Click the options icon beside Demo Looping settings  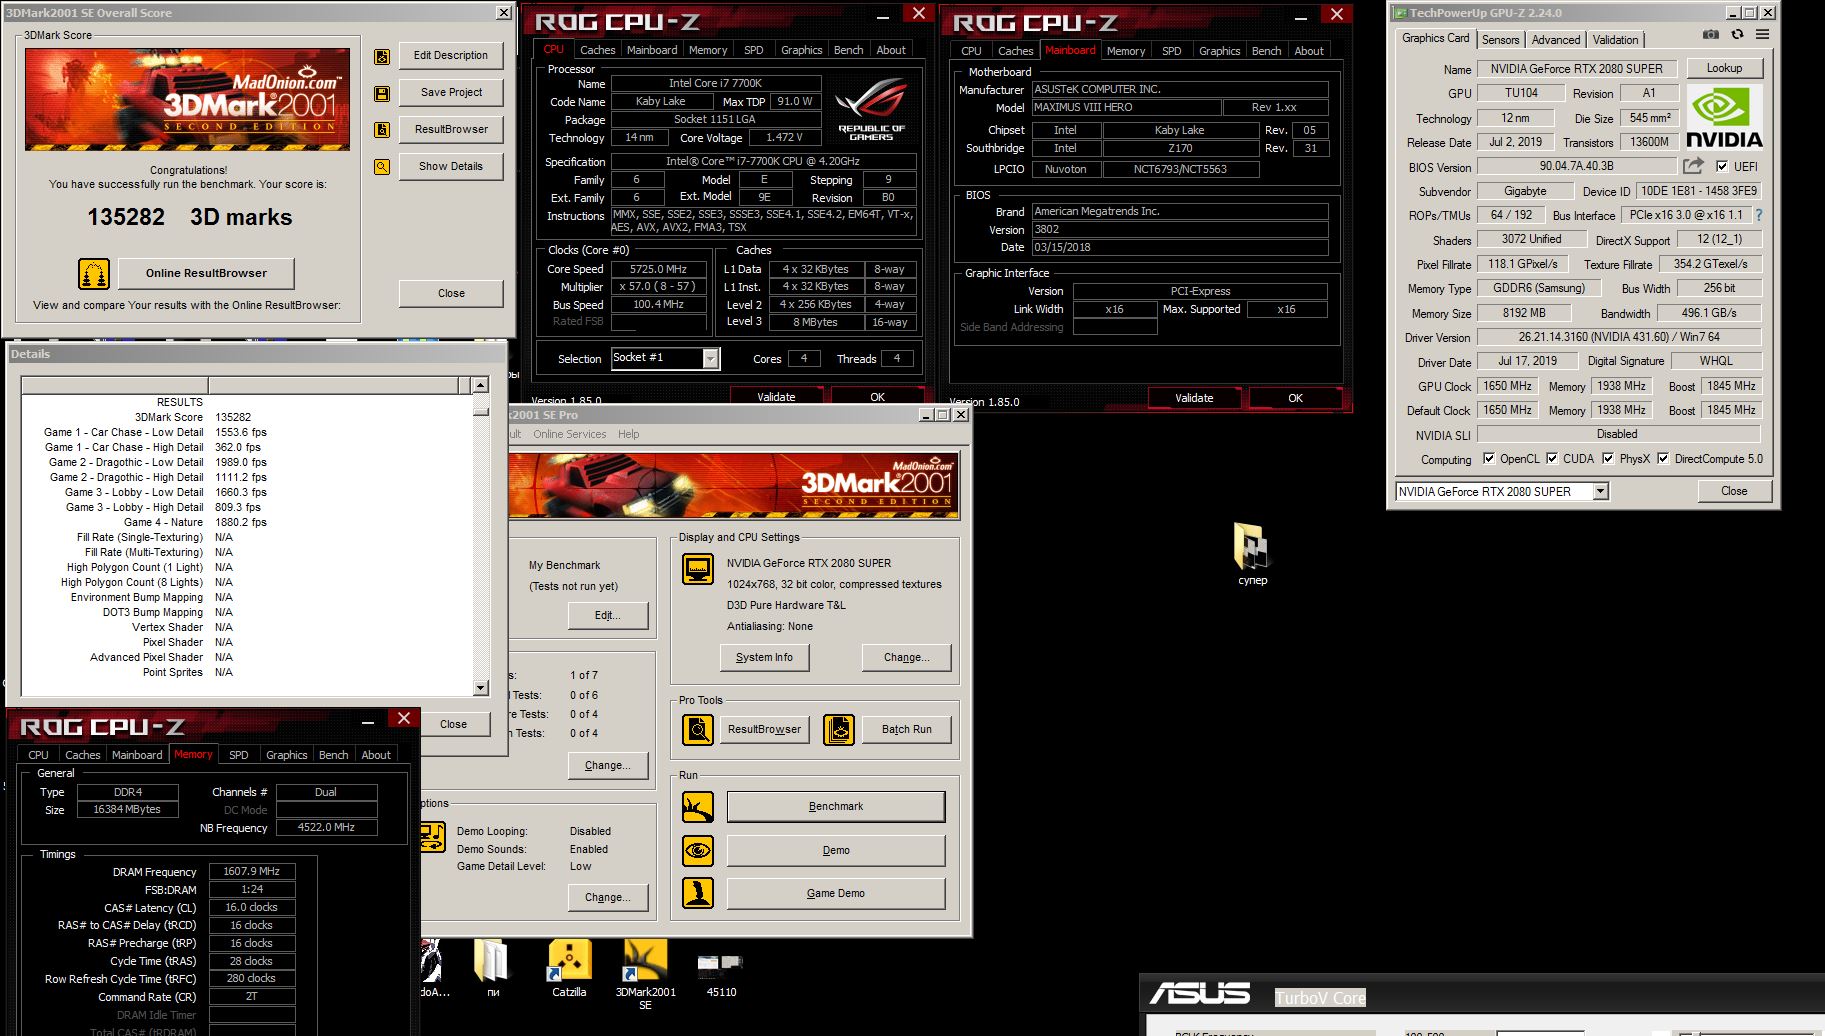(x=433, y=837)
